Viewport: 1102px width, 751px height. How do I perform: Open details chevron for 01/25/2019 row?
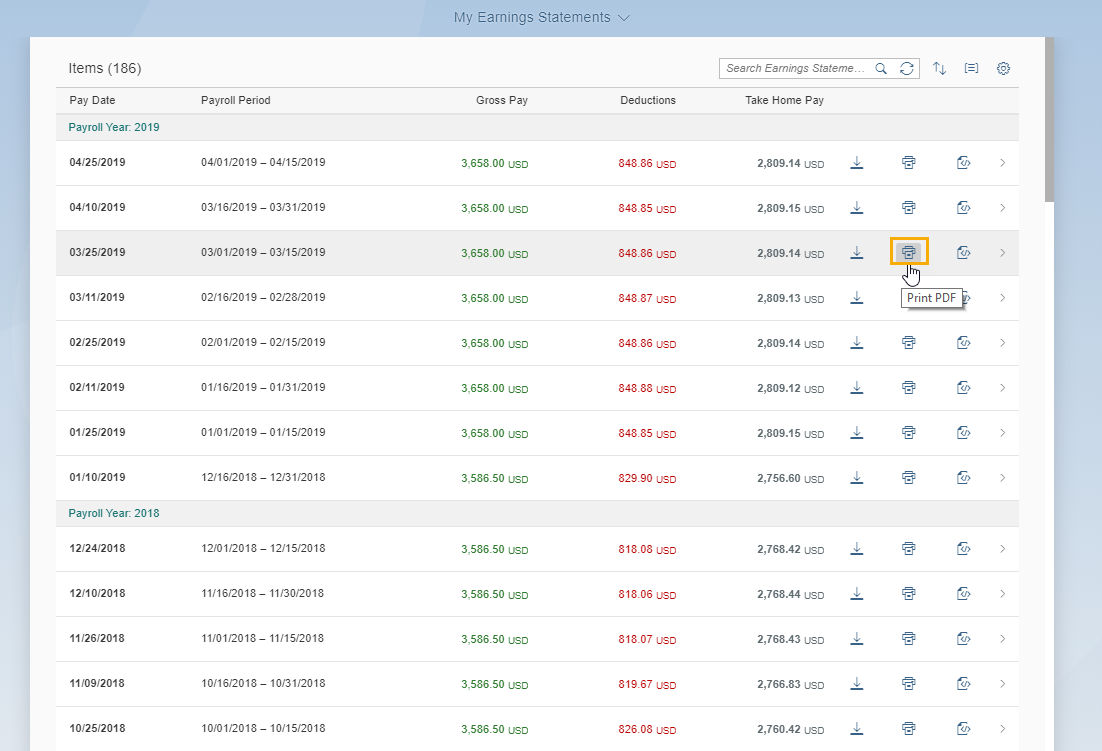1002,433
